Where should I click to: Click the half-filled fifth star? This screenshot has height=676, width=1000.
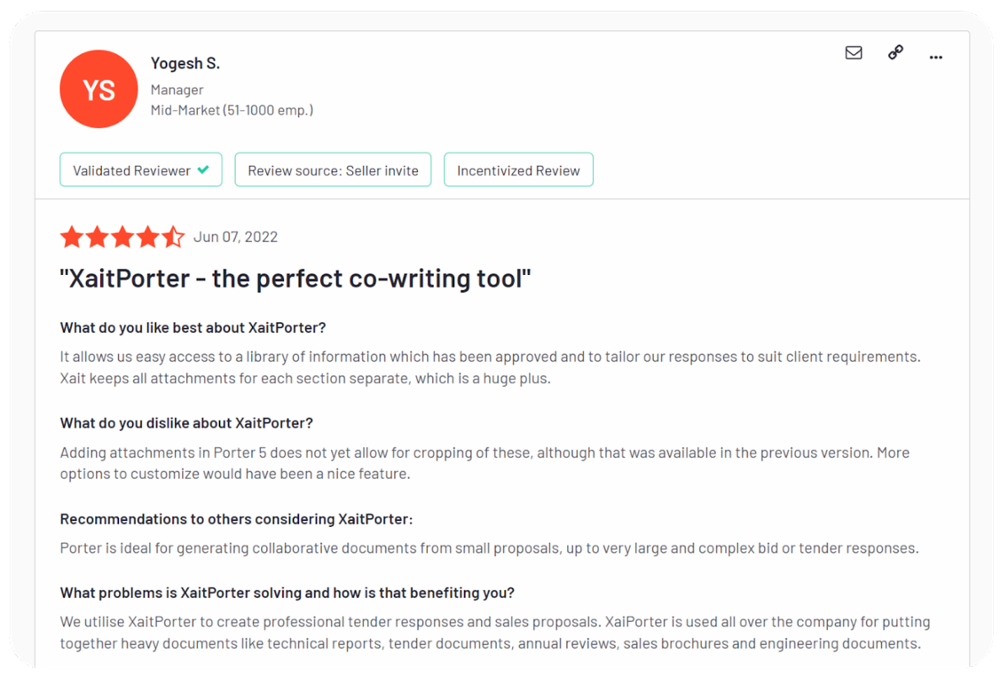point(173,237)
